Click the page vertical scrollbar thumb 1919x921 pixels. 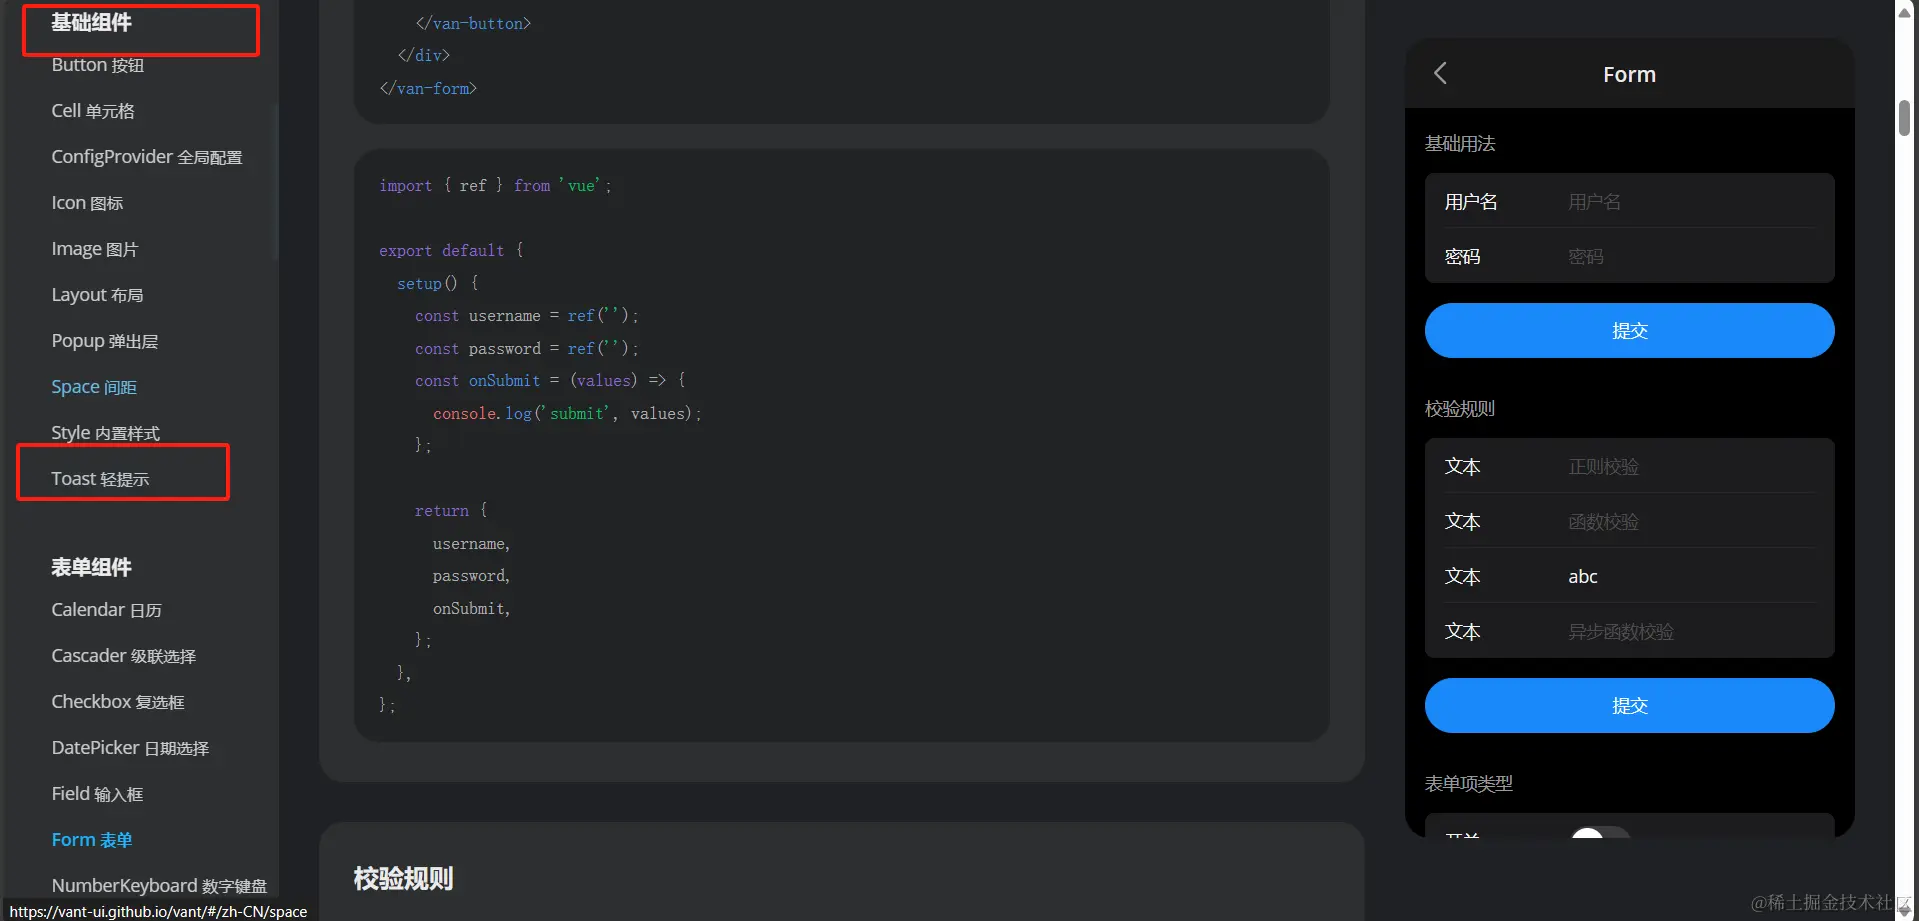pos(1905,118)
